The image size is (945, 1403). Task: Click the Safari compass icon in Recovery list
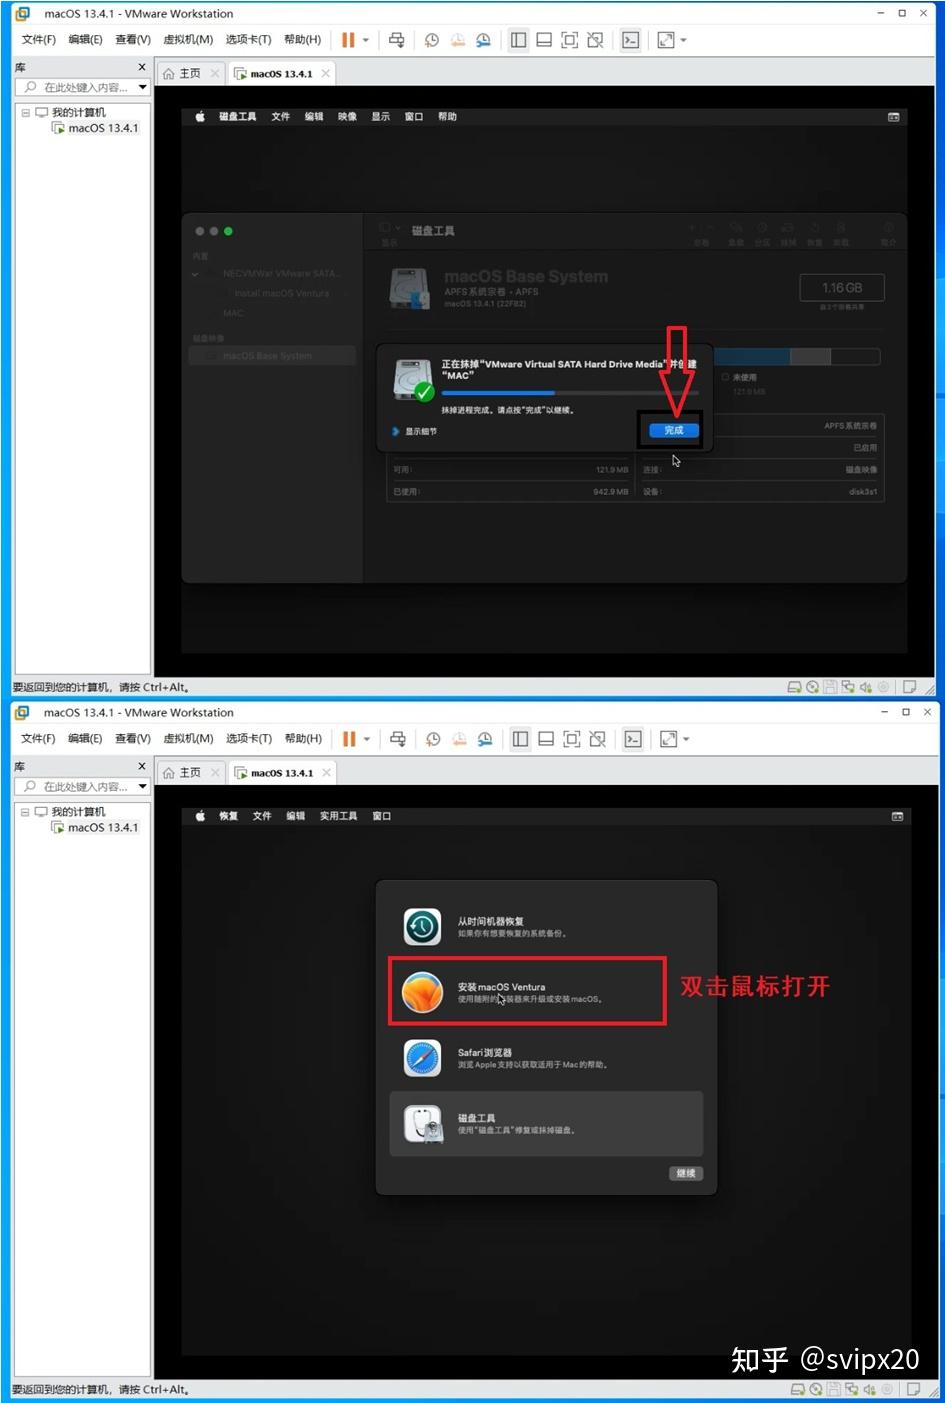pos(422,1058)
